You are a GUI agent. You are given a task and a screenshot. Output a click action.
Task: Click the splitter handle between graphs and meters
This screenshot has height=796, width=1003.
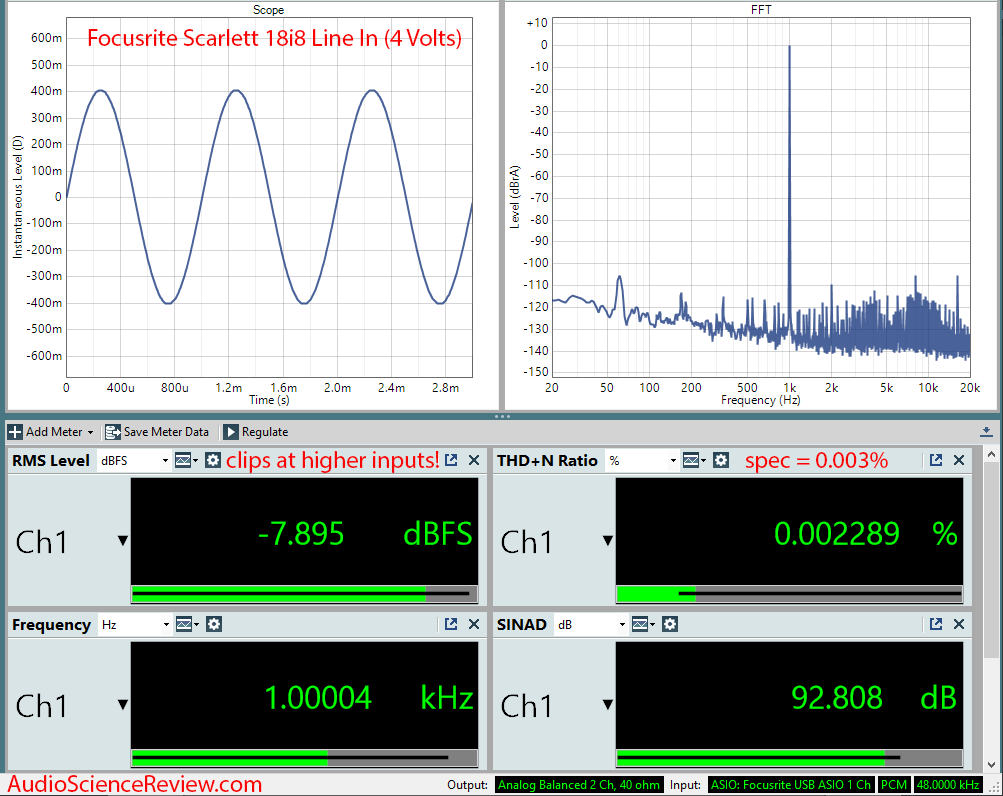(502, 417)
